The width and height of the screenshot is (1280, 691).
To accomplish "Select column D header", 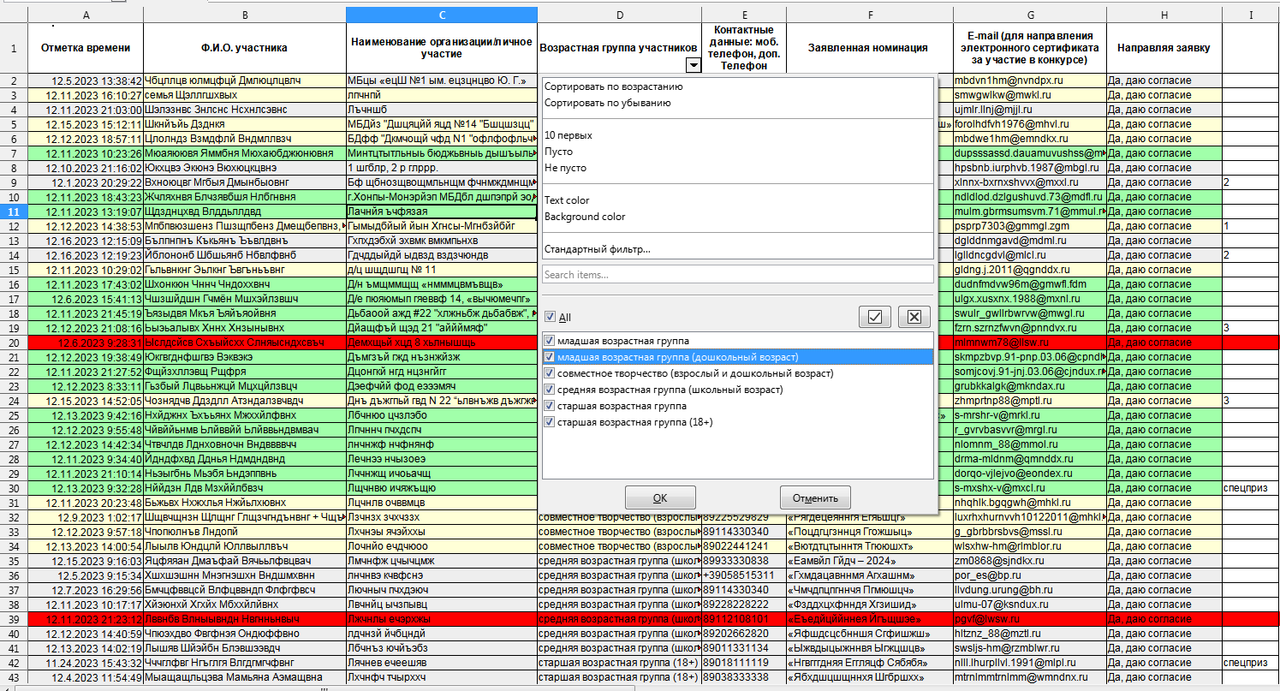I will pyautogui.click(x=620, y=15).
